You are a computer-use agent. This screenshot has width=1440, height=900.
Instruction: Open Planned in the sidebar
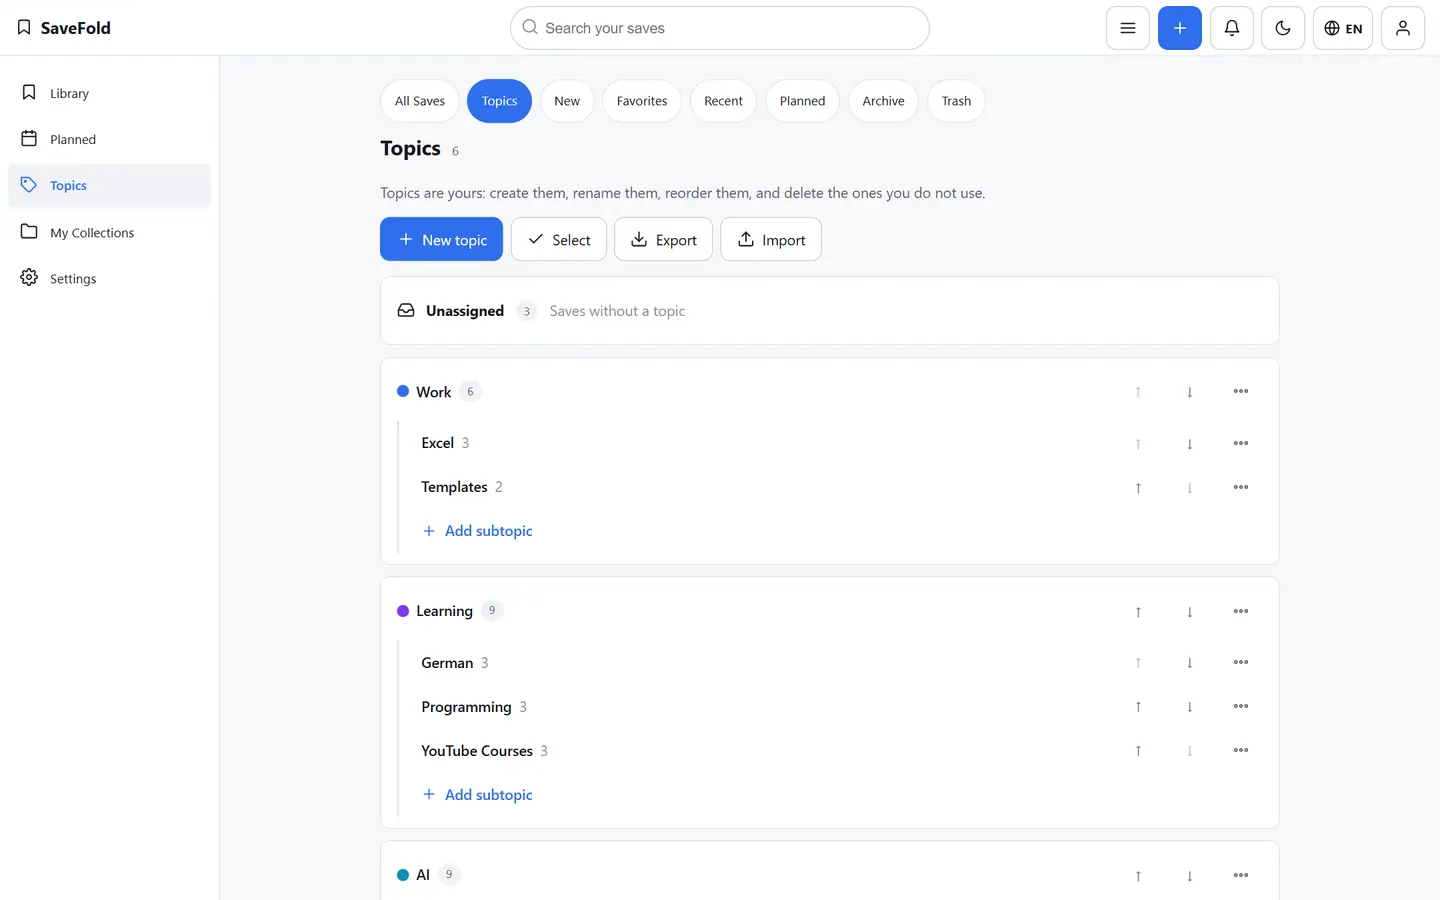pyautogui.click(x=110, y=139)
